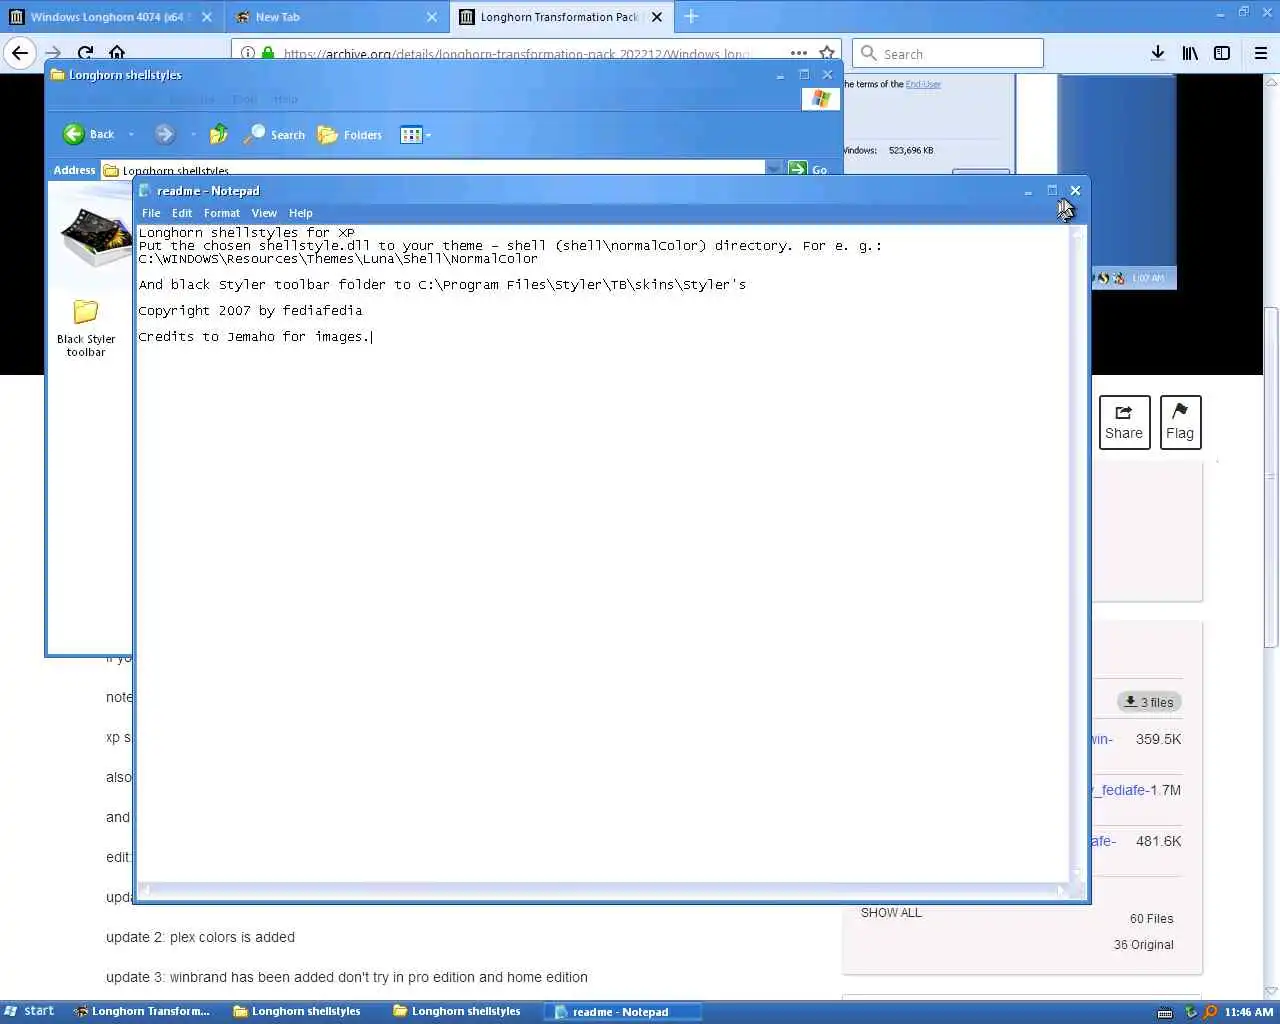The width and height of the screenshot is (1280, 1024).
Task: Close the New Tab tab
Action: pyautogui.click(x=432, y=17)
